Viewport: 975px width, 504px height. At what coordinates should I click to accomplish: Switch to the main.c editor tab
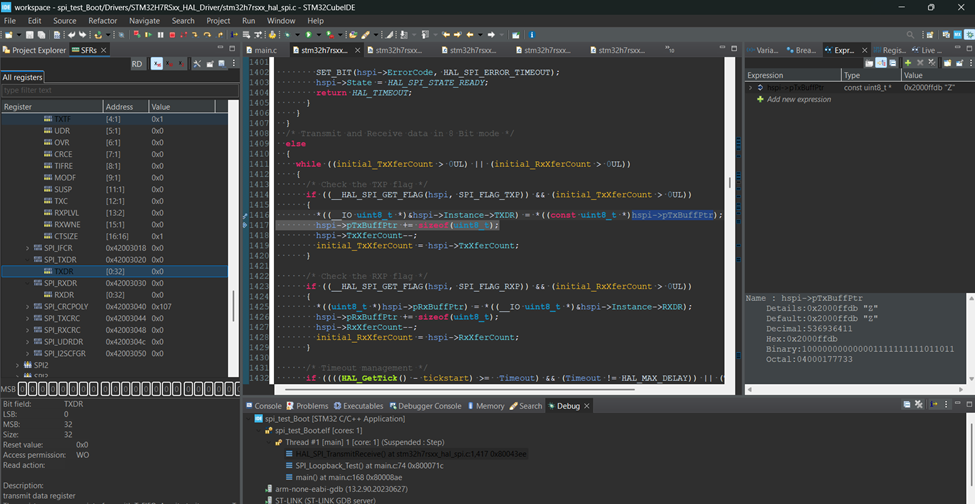point(264,50)
